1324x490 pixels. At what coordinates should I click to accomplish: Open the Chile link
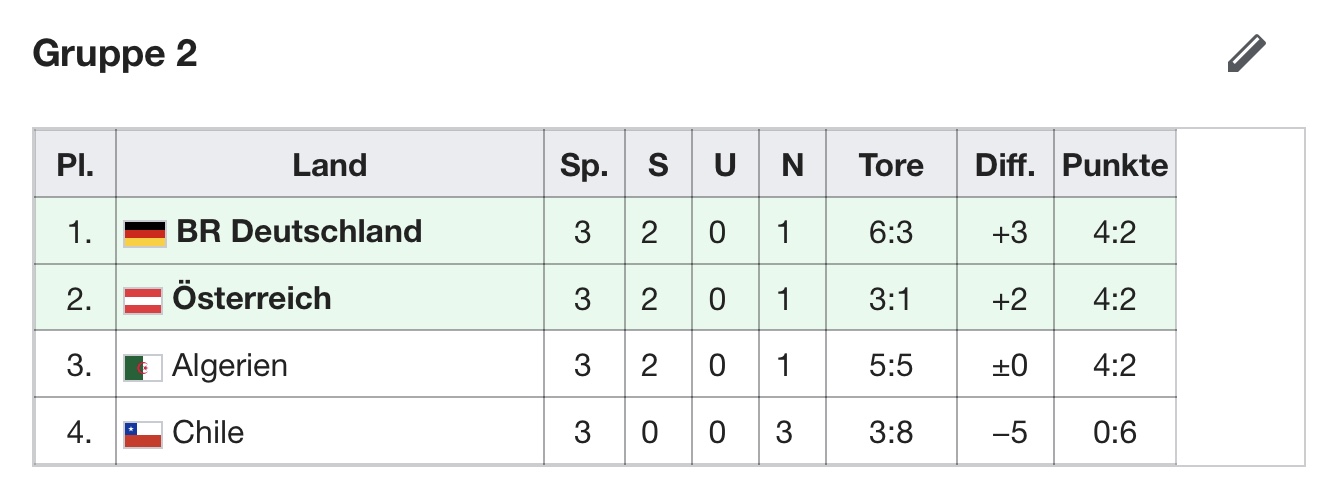[x=208, y=433]
